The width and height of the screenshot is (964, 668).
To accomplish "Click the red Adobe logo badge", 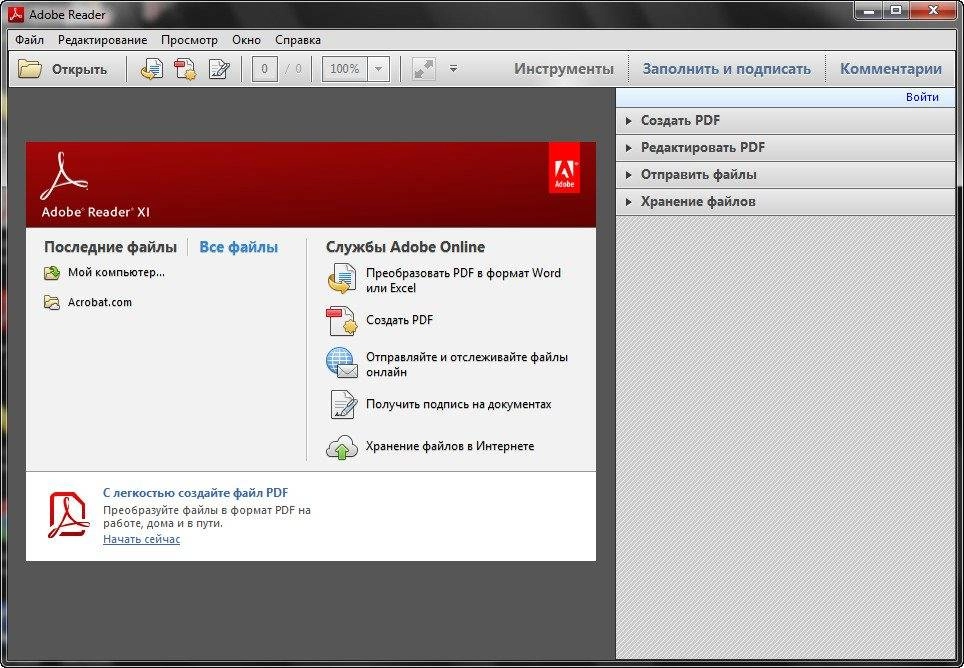I will (564, 168).
